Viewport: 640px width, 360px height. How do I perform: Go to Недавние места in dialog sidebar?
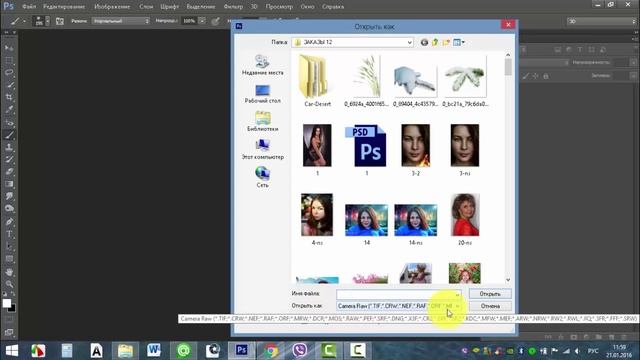(x=262, y=65)
